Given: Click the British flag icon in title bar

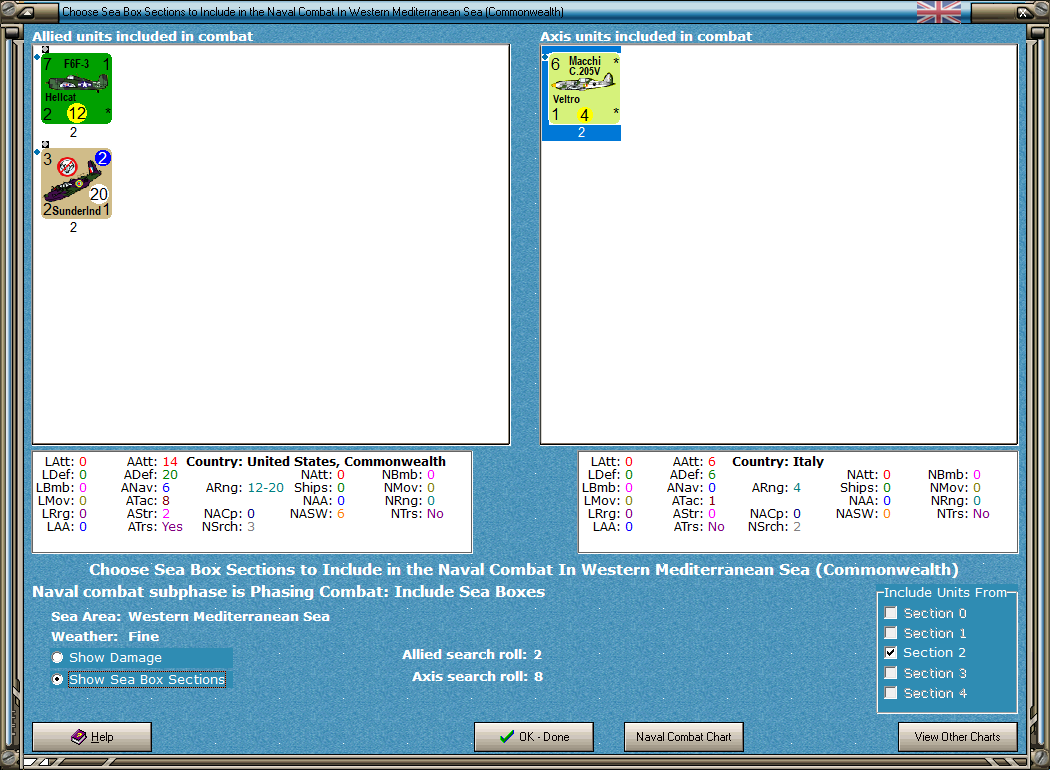Looking at the screenshot, I should tap(938, 11).
